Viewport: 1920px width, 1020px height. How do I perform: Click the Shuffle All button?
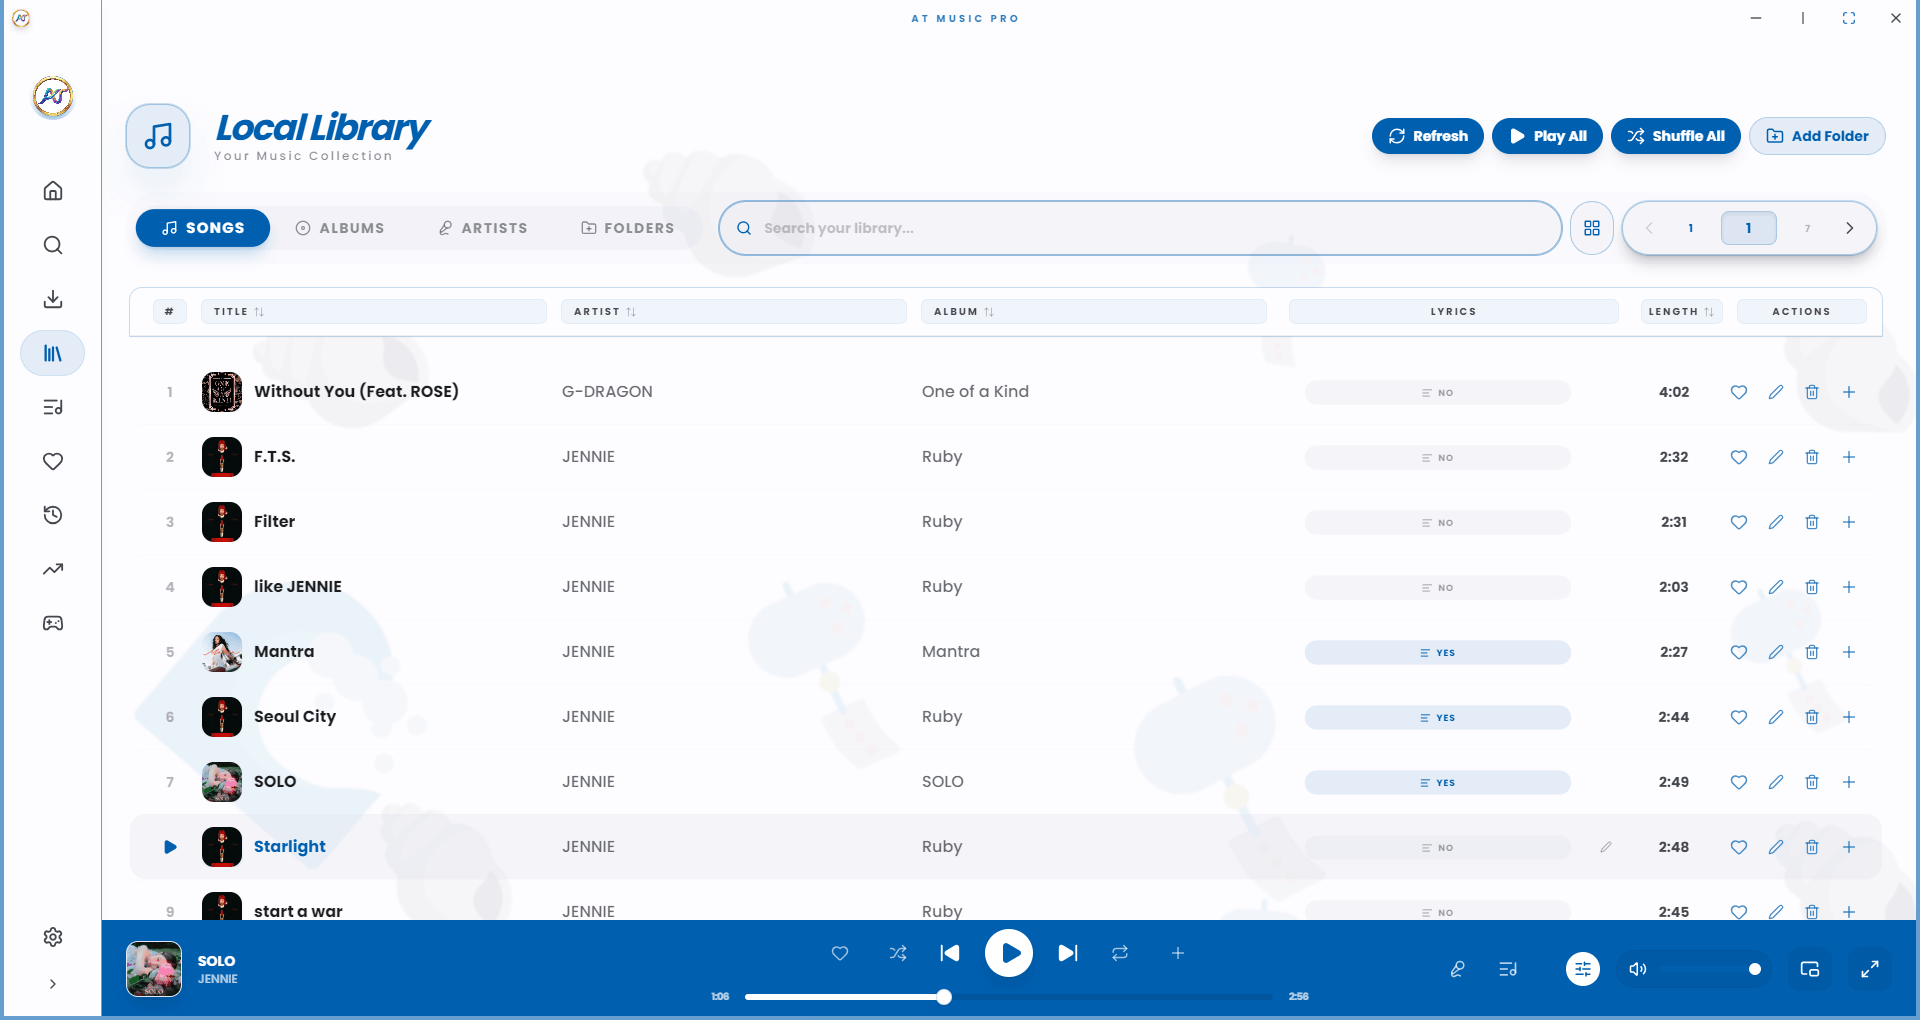[1675, 136]
